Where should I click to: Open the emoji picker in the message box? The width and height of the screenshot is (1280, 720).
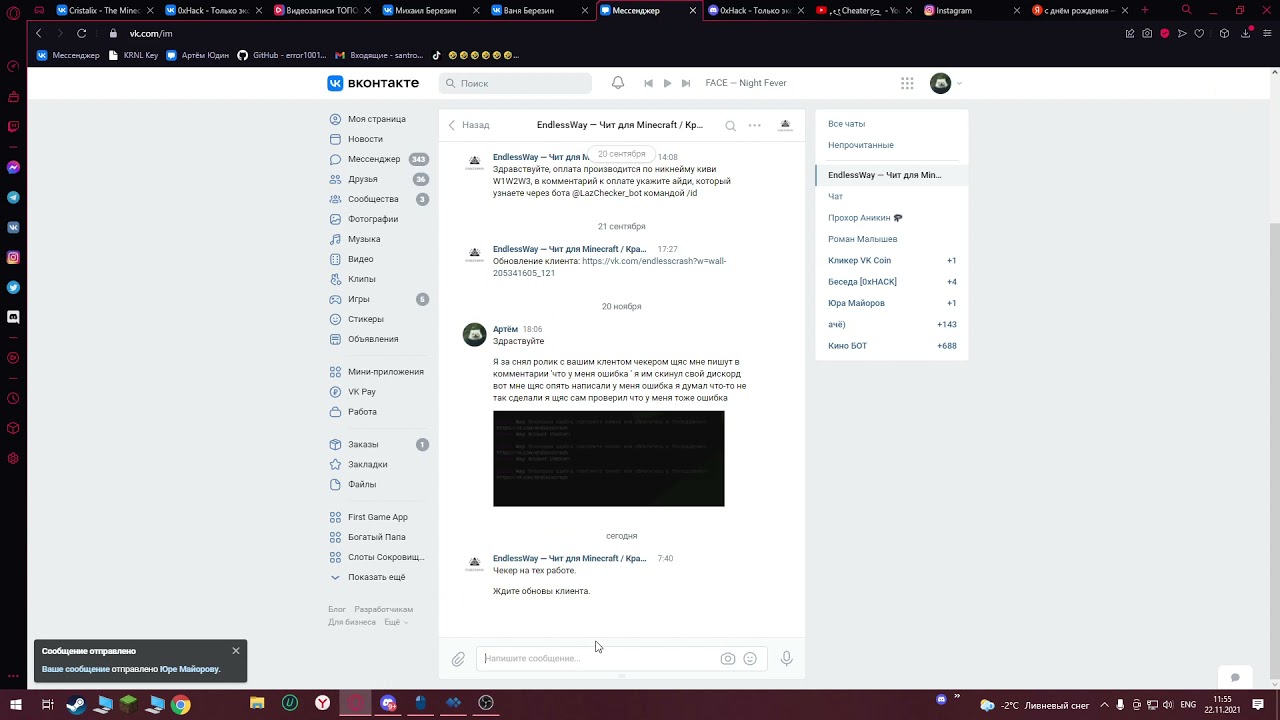750,659
